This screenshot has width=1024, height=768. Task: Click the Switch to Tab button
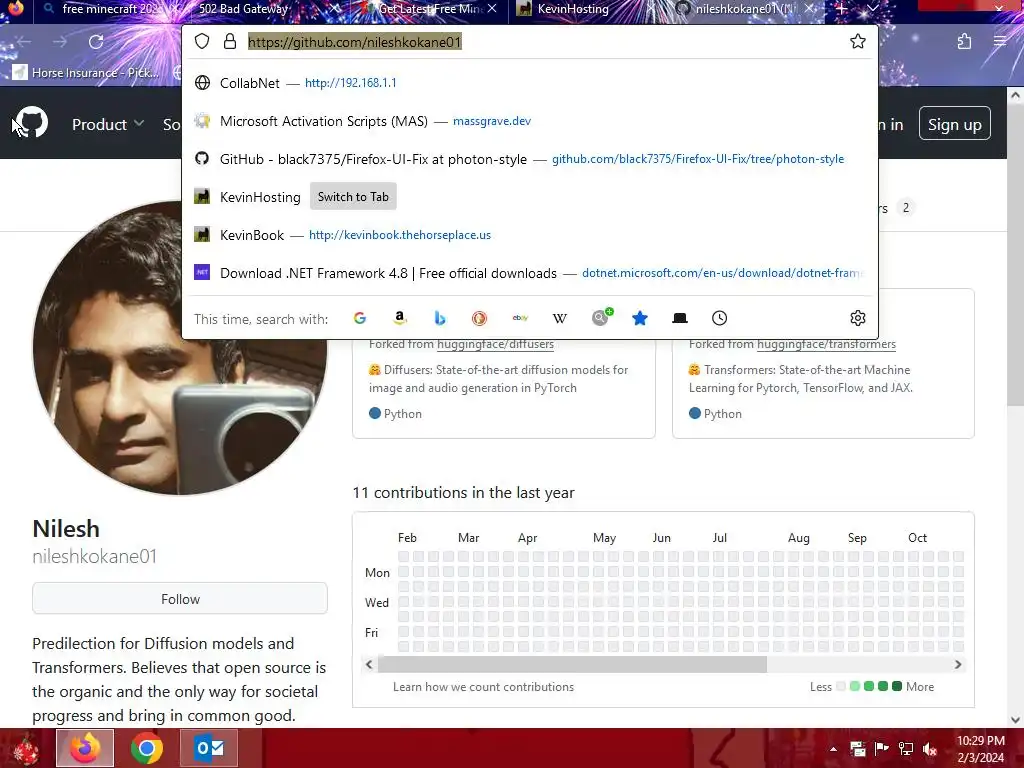tap(353, 197)
